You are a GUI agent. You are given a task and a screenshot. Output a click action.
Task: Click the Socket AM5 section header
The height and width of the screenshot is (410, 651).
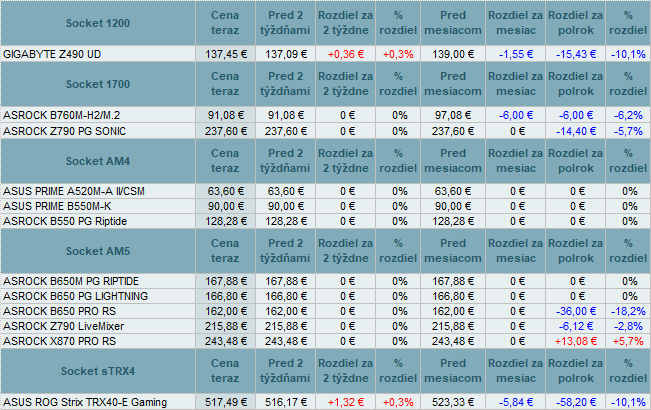click(98, 251)
